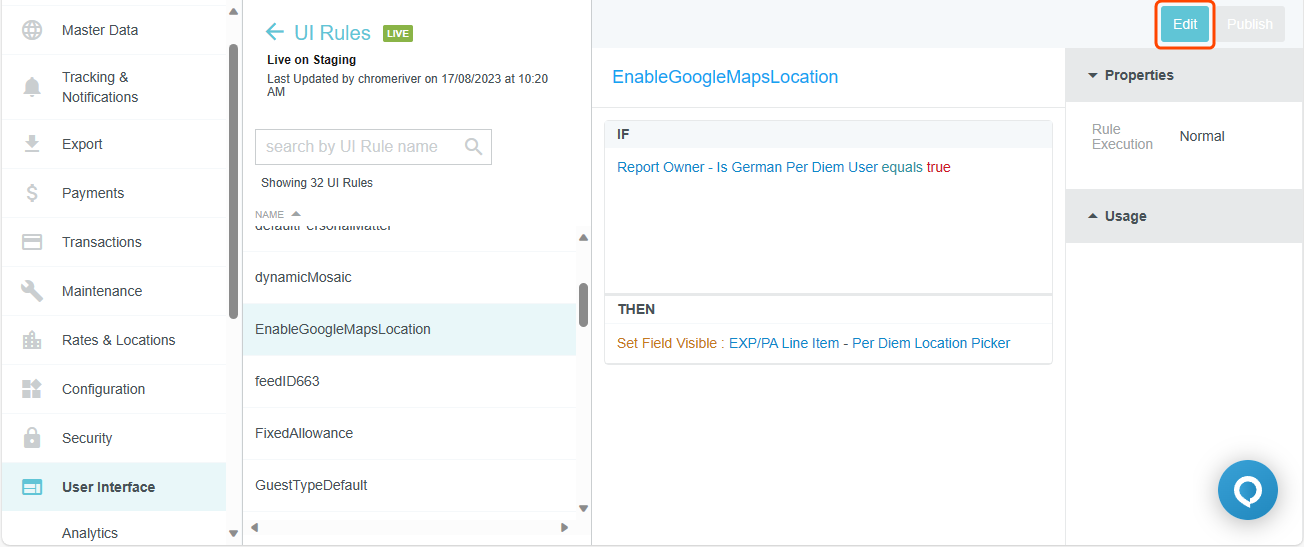Open the Rates & Locations menu
1304x547 pixels.
[118, 340]
